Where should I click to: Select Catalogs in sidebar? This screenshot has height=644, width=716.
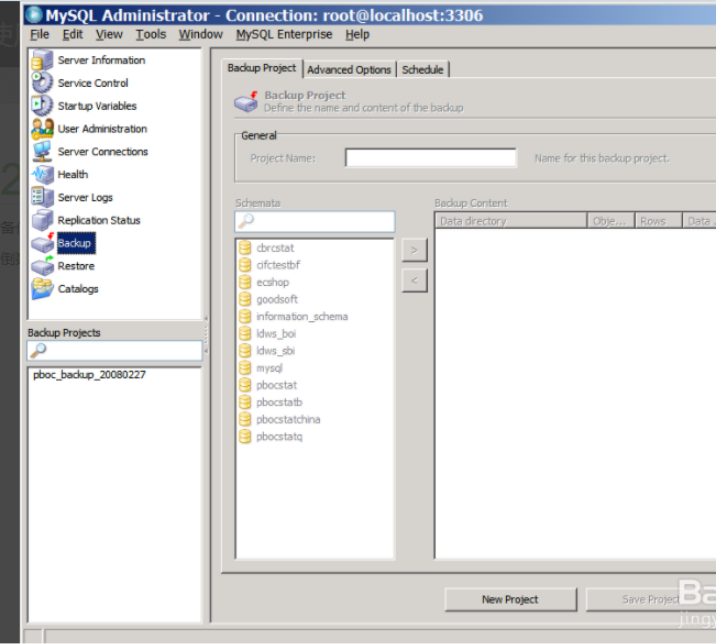click(x=78, y=289)
